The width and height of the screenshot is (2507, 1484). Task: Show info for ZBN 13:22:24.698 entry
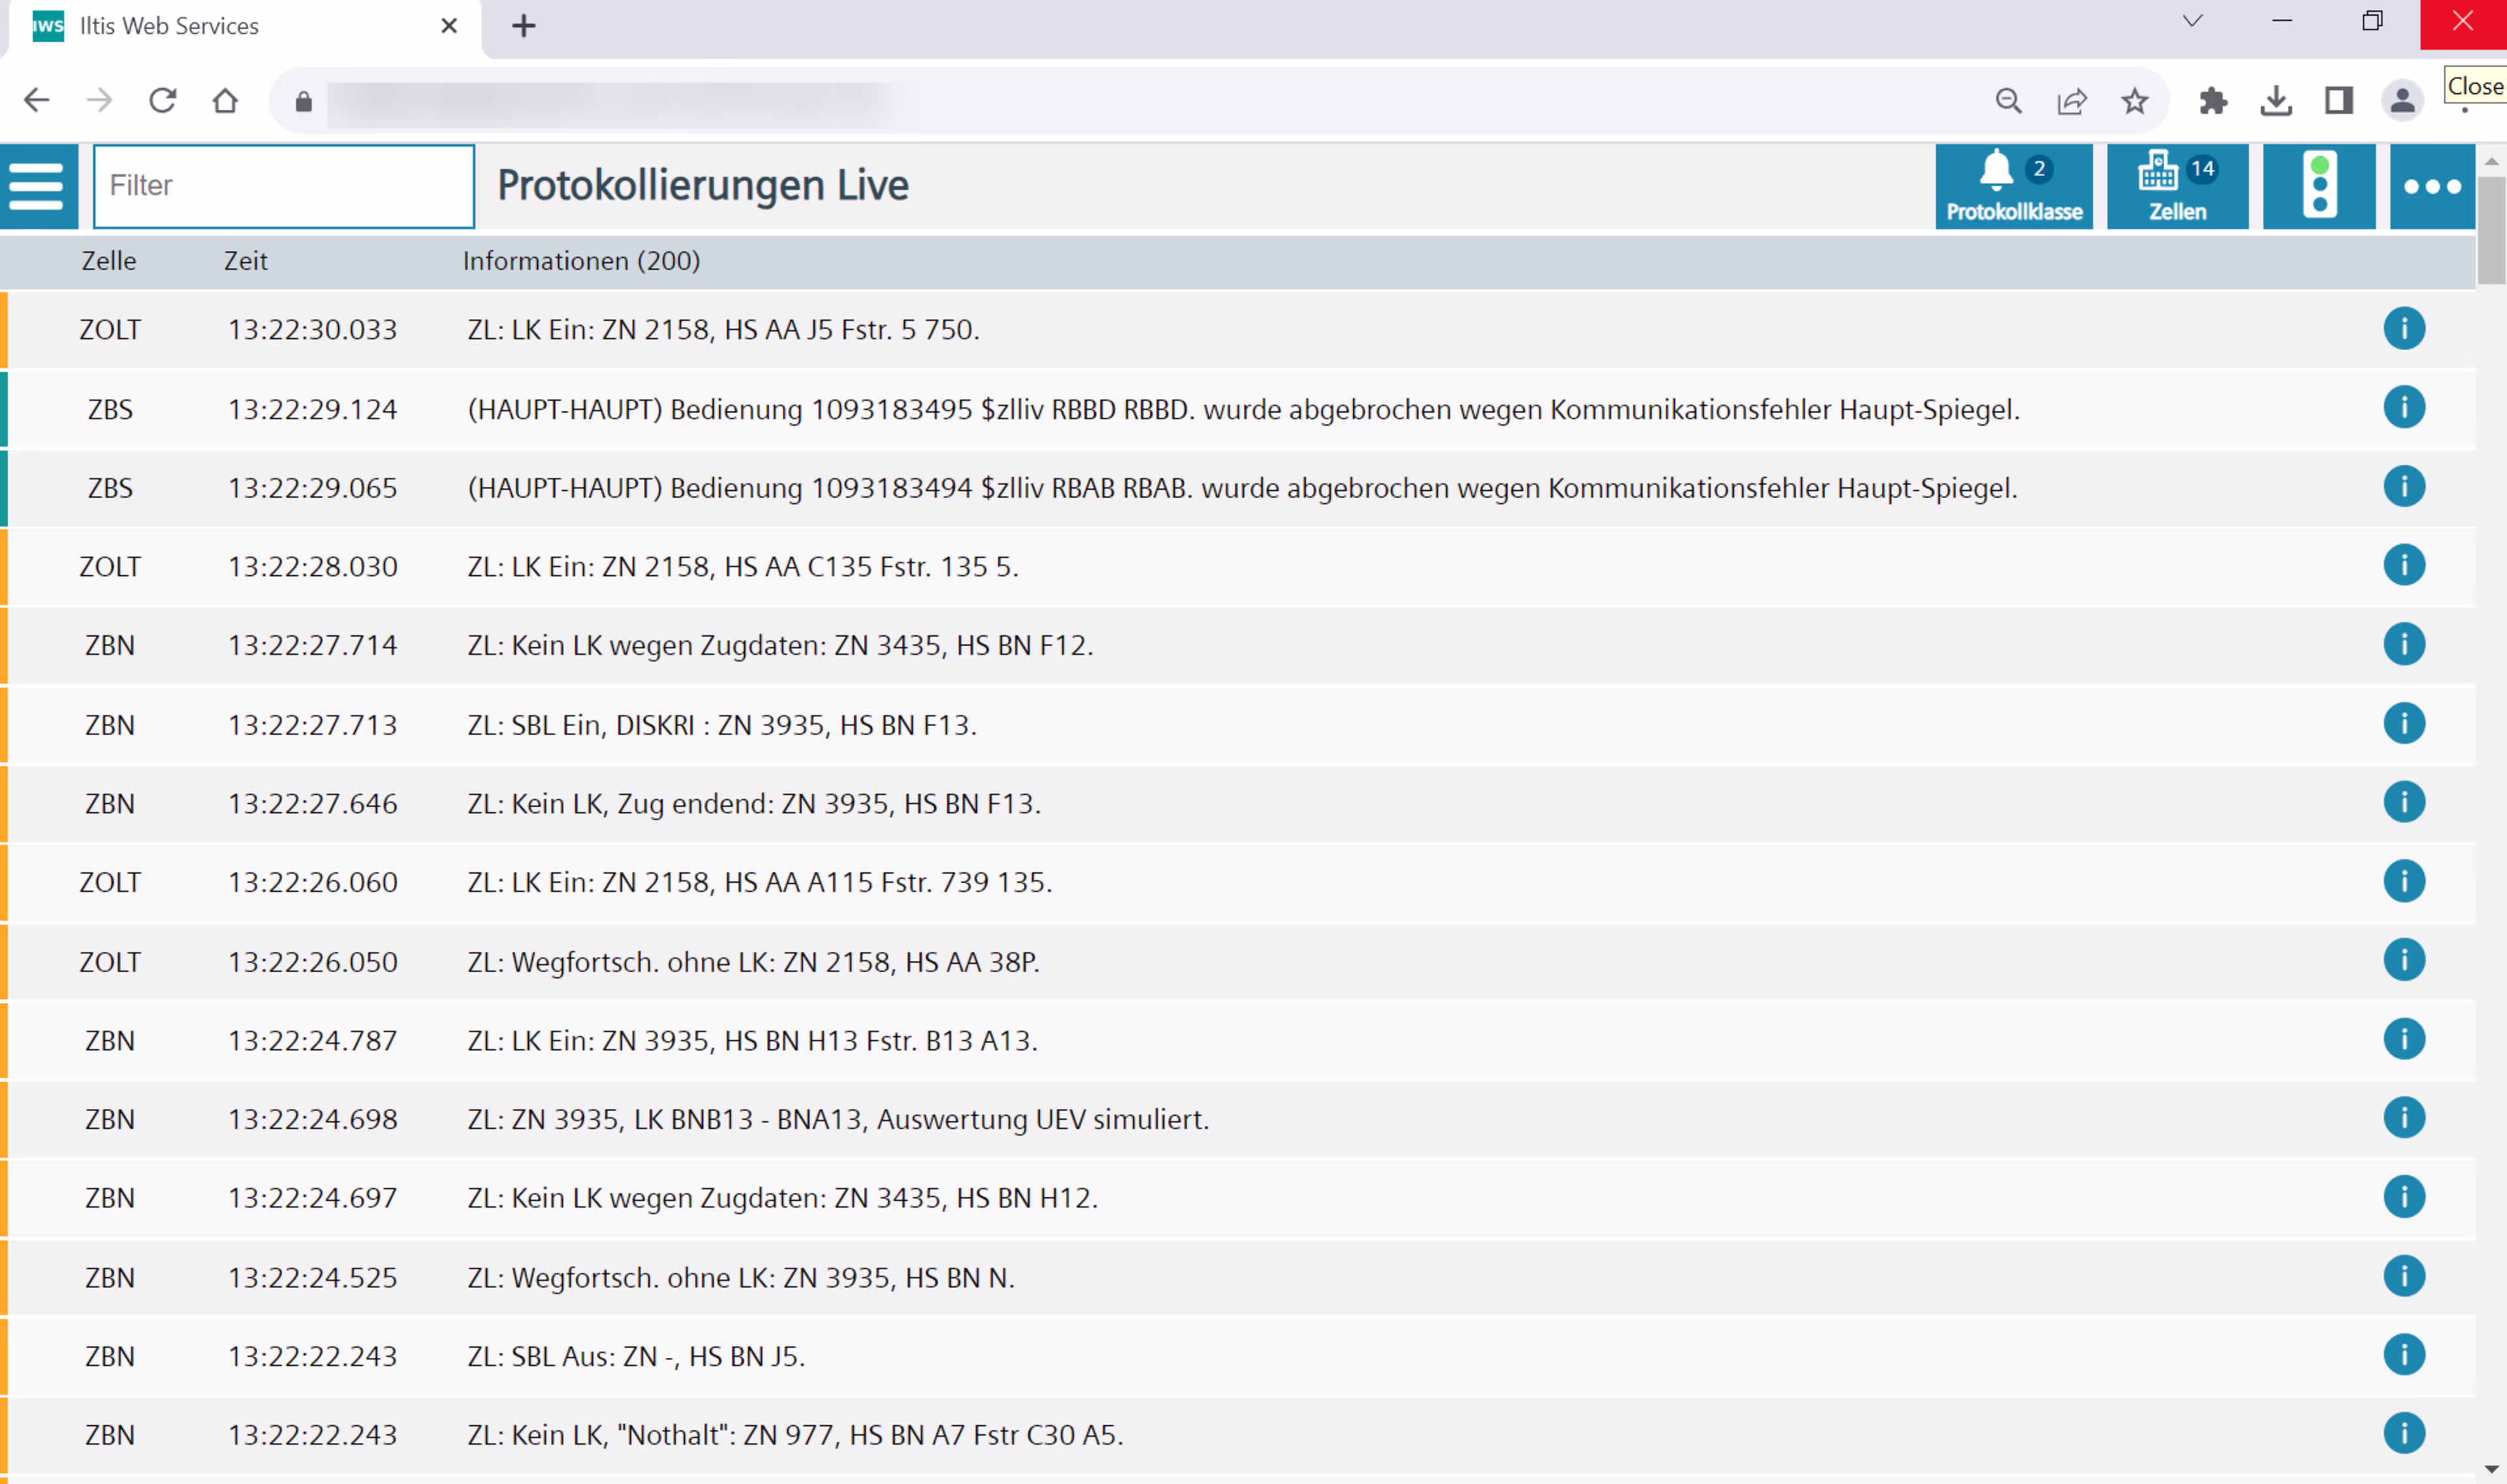(2403, 1118)
